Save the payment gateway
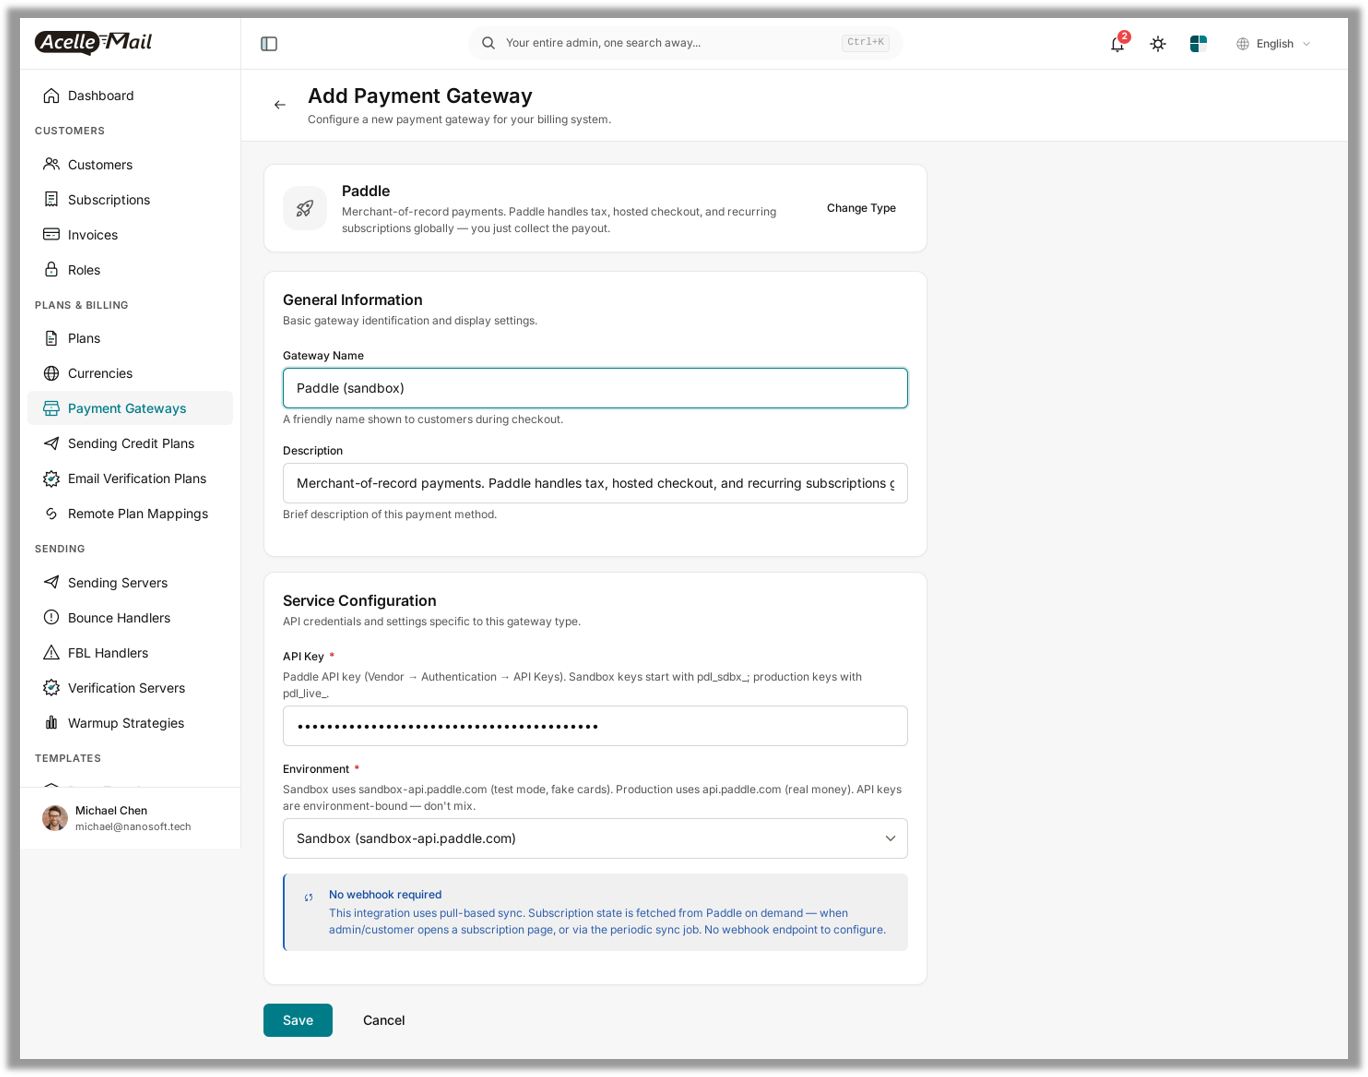 pyautogui.click(x=298, y=1020)
